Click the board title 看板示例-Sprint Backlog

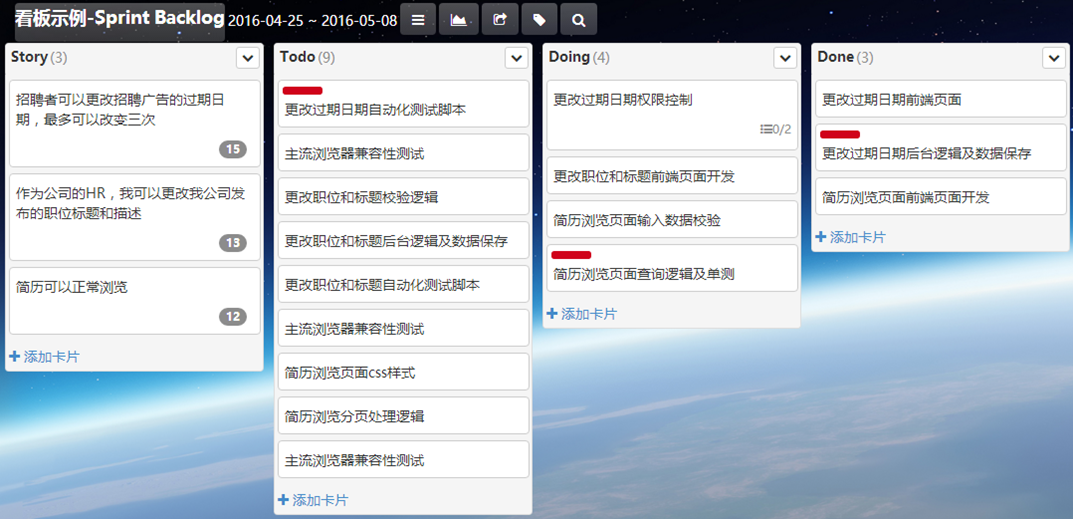coord(120,19)
